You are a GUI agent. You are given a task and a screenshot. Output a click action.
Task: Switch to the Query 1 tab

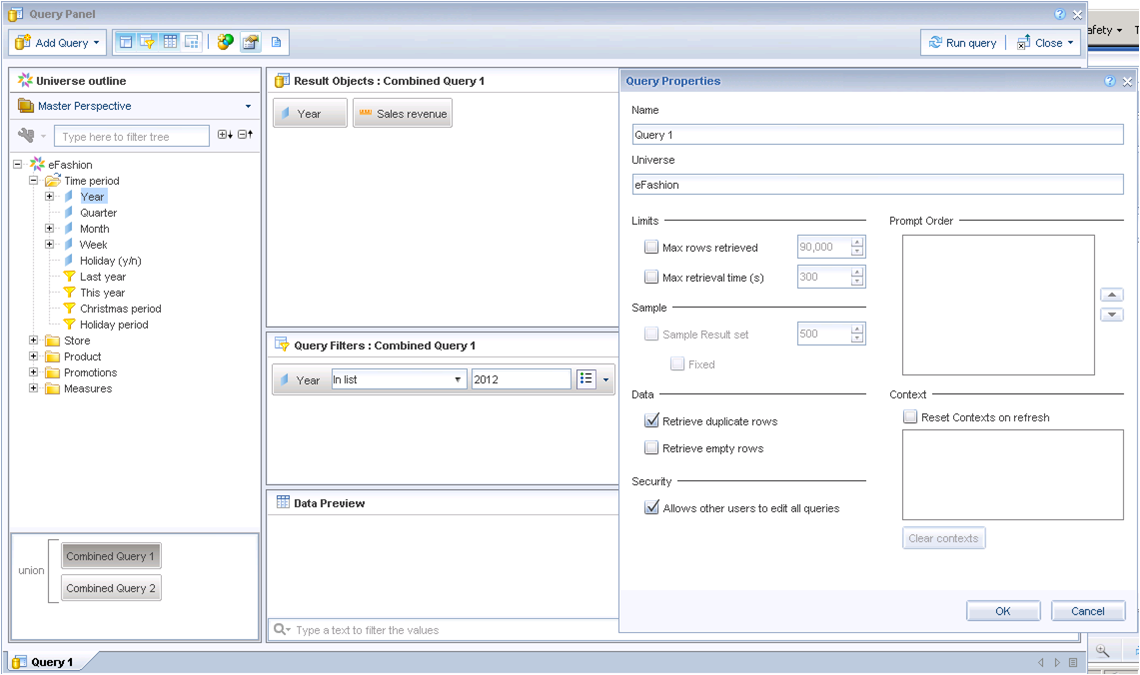pos(45,661)
